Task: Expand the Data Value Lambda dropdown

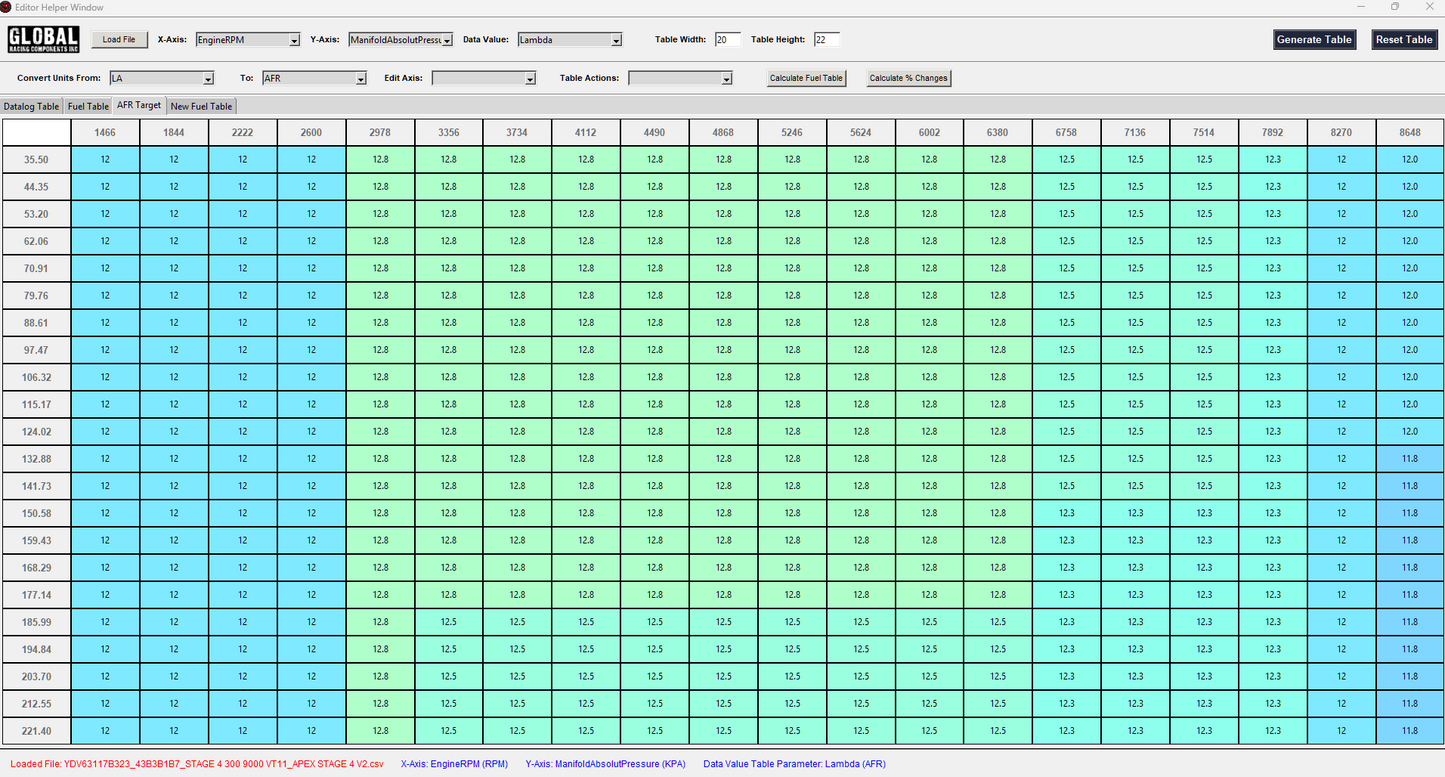Action: 570,40
